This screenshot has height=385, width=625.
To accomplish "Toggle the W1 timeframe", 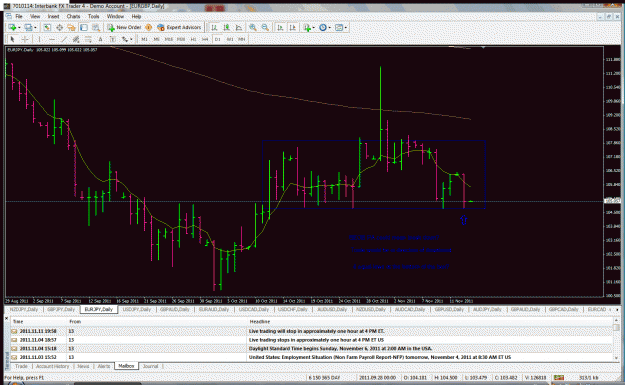I will [x=230, y=39].
